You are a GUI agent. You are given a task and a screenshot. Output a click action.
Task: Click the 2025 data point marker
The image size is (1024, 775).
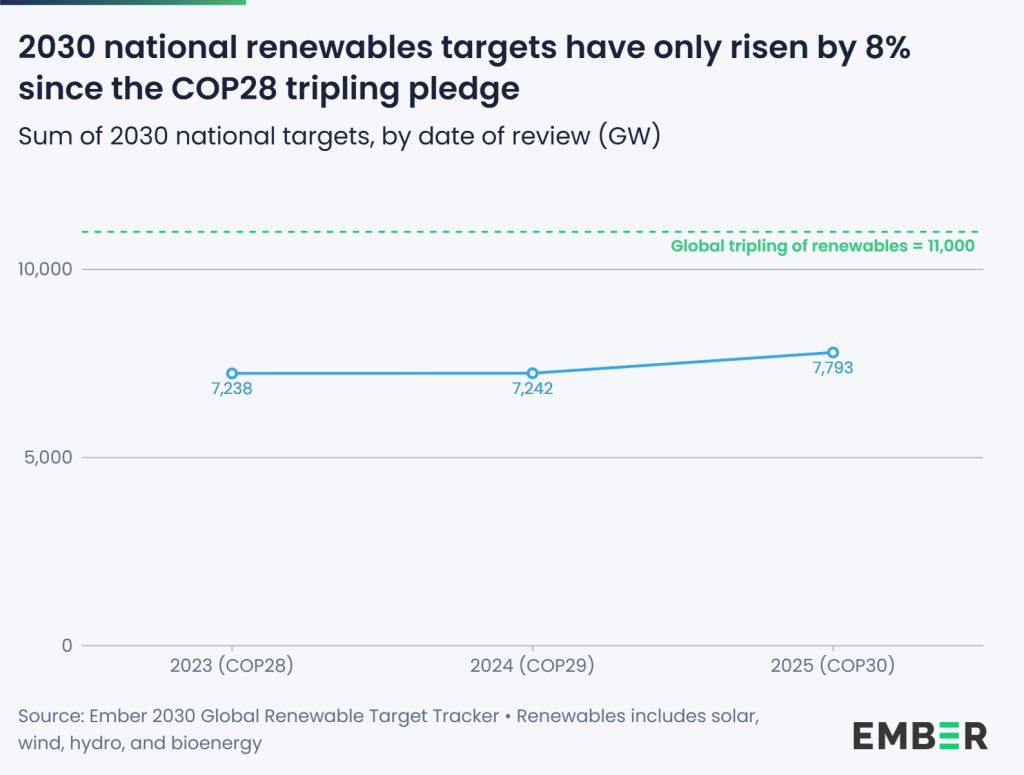click(832, 352)
